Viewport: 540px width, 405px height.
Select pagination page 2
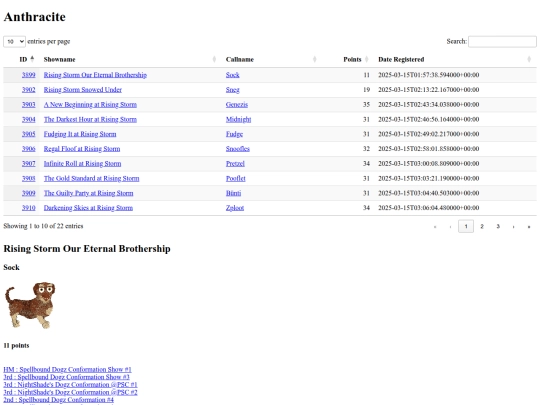tap(482, 227)
